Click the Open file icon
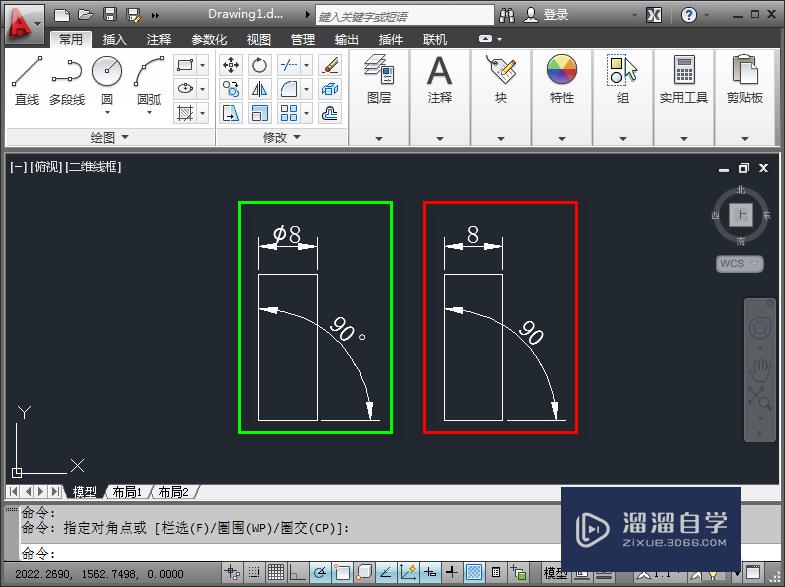The height and width of the screenshot is (587, 785). pos(86,15)
